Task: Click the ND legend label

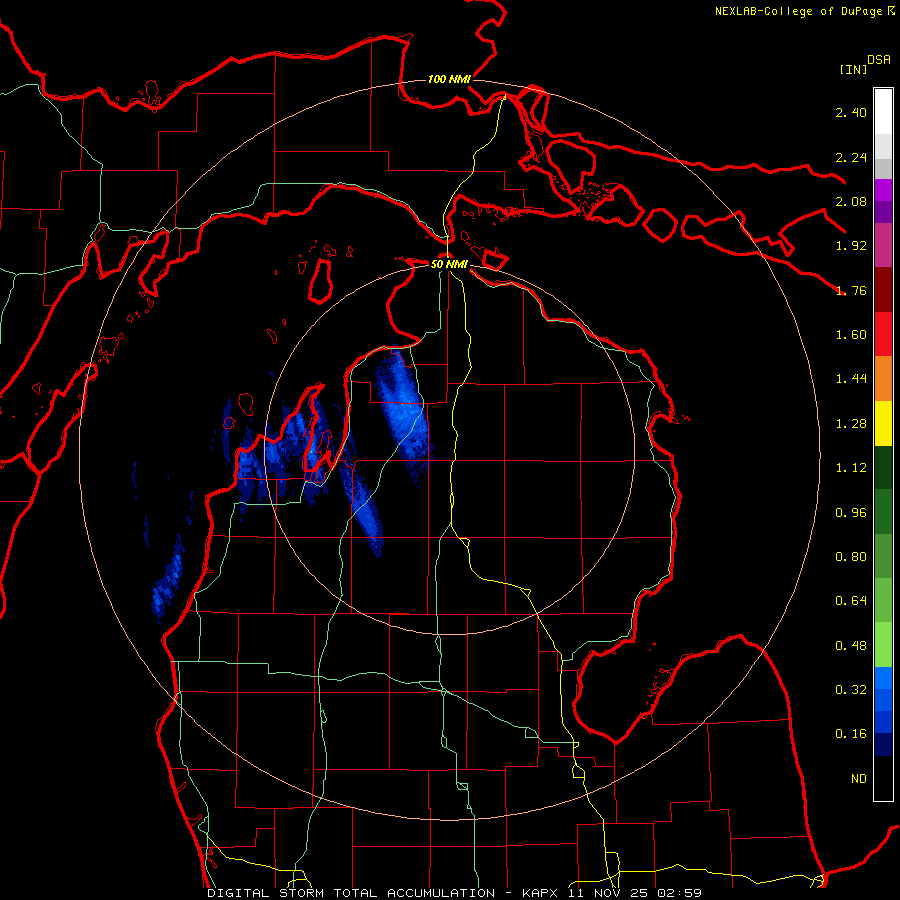Action: coord(859,779)
